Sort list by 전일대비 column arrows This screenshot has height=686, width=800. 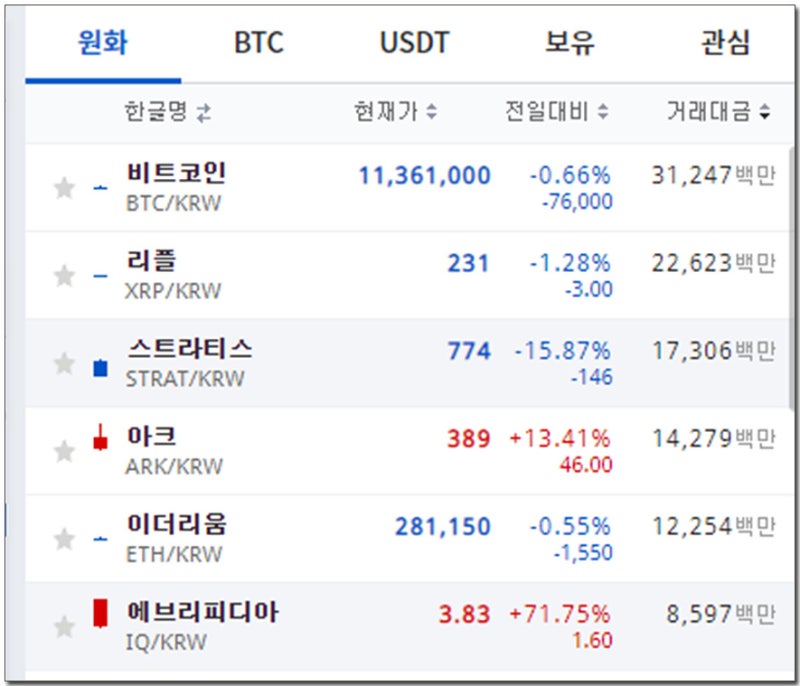pos(603,111)
